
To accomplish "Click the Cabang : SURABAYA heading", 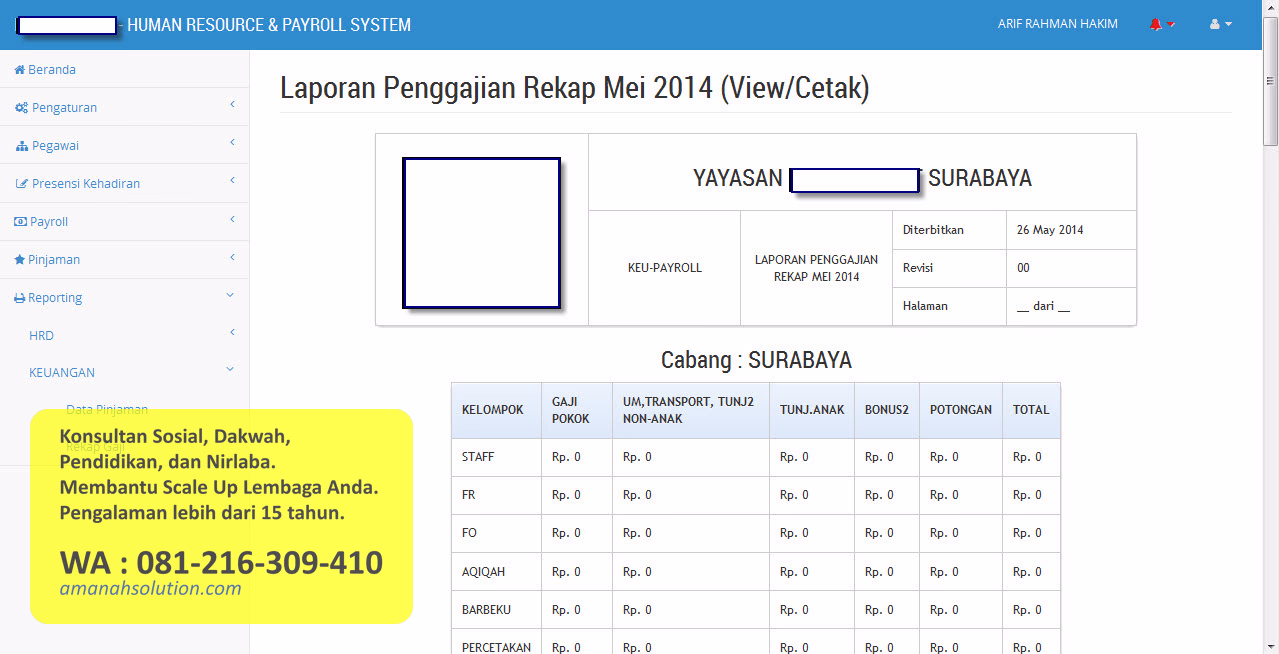I will [756, 360].
